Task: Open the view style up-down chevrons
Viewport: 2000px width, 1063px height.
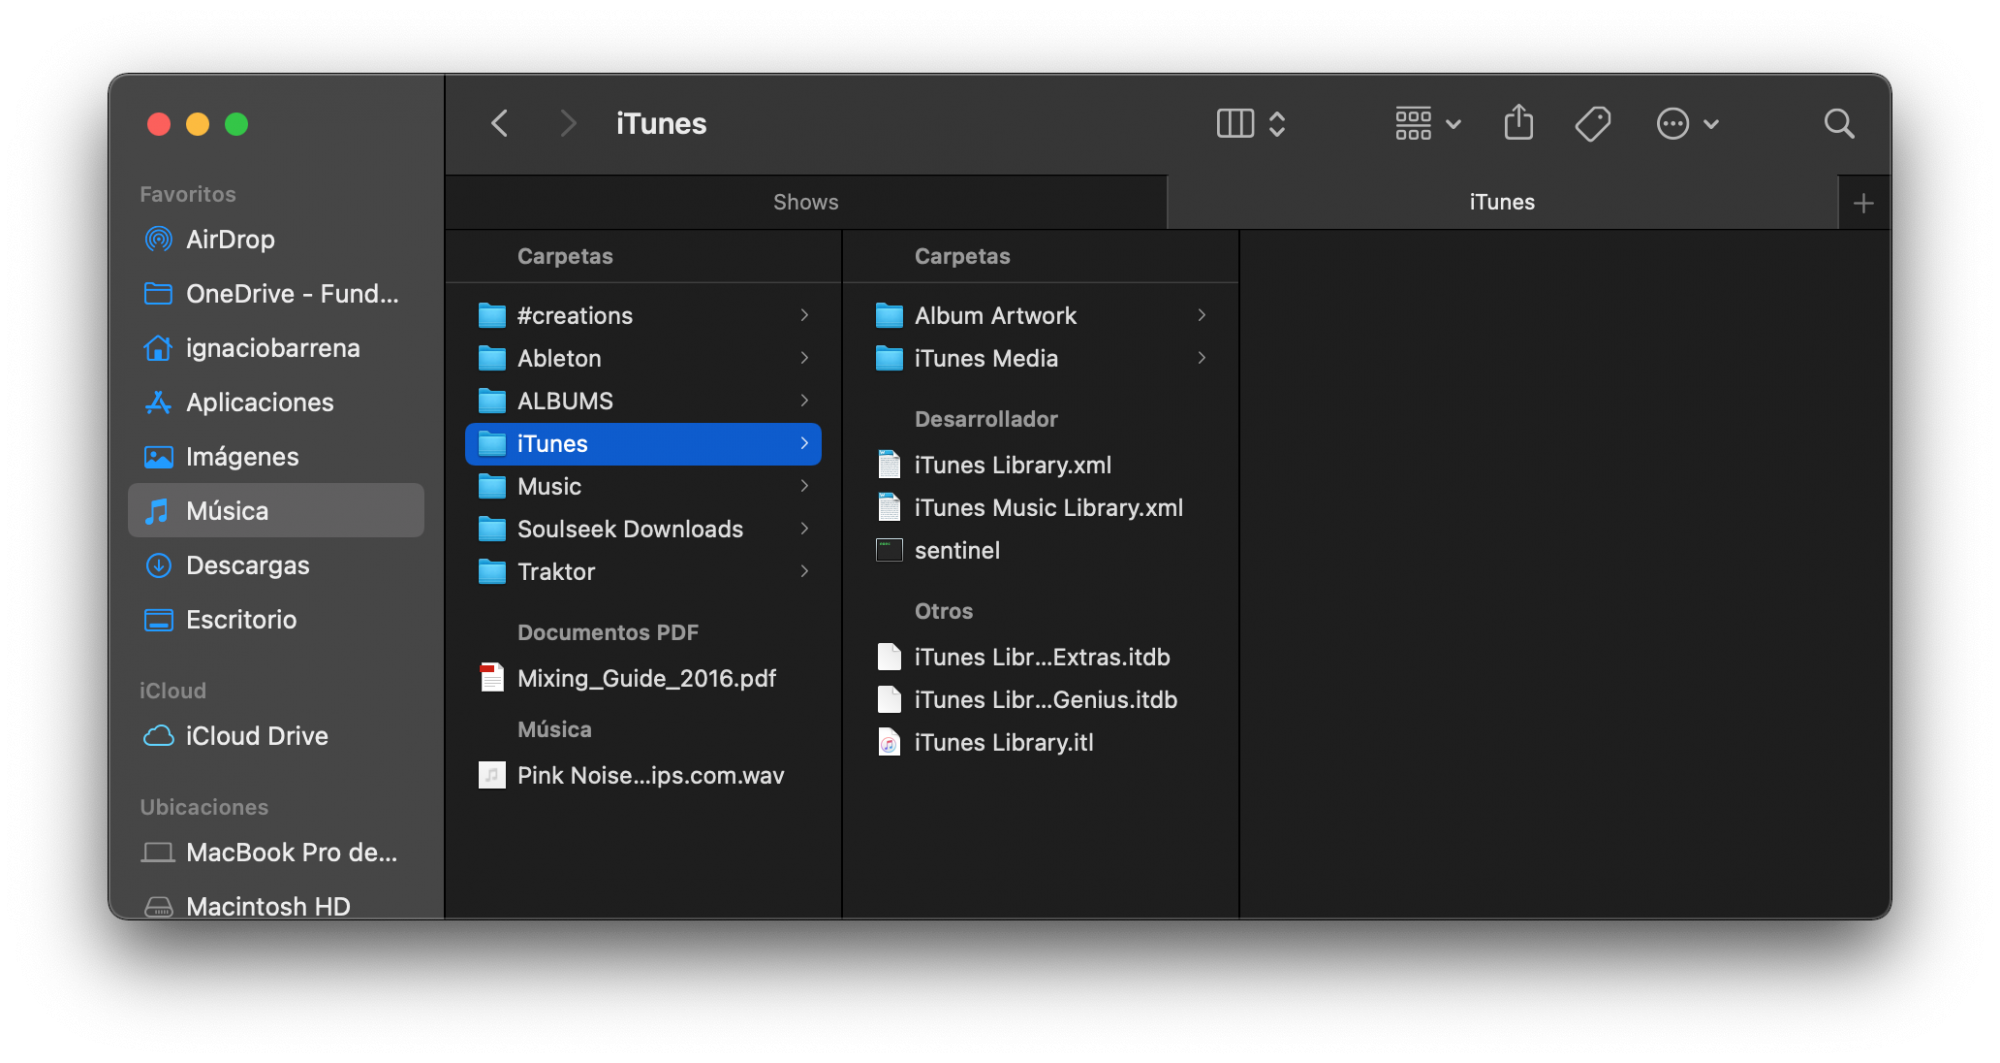Action: (1277, 124)
